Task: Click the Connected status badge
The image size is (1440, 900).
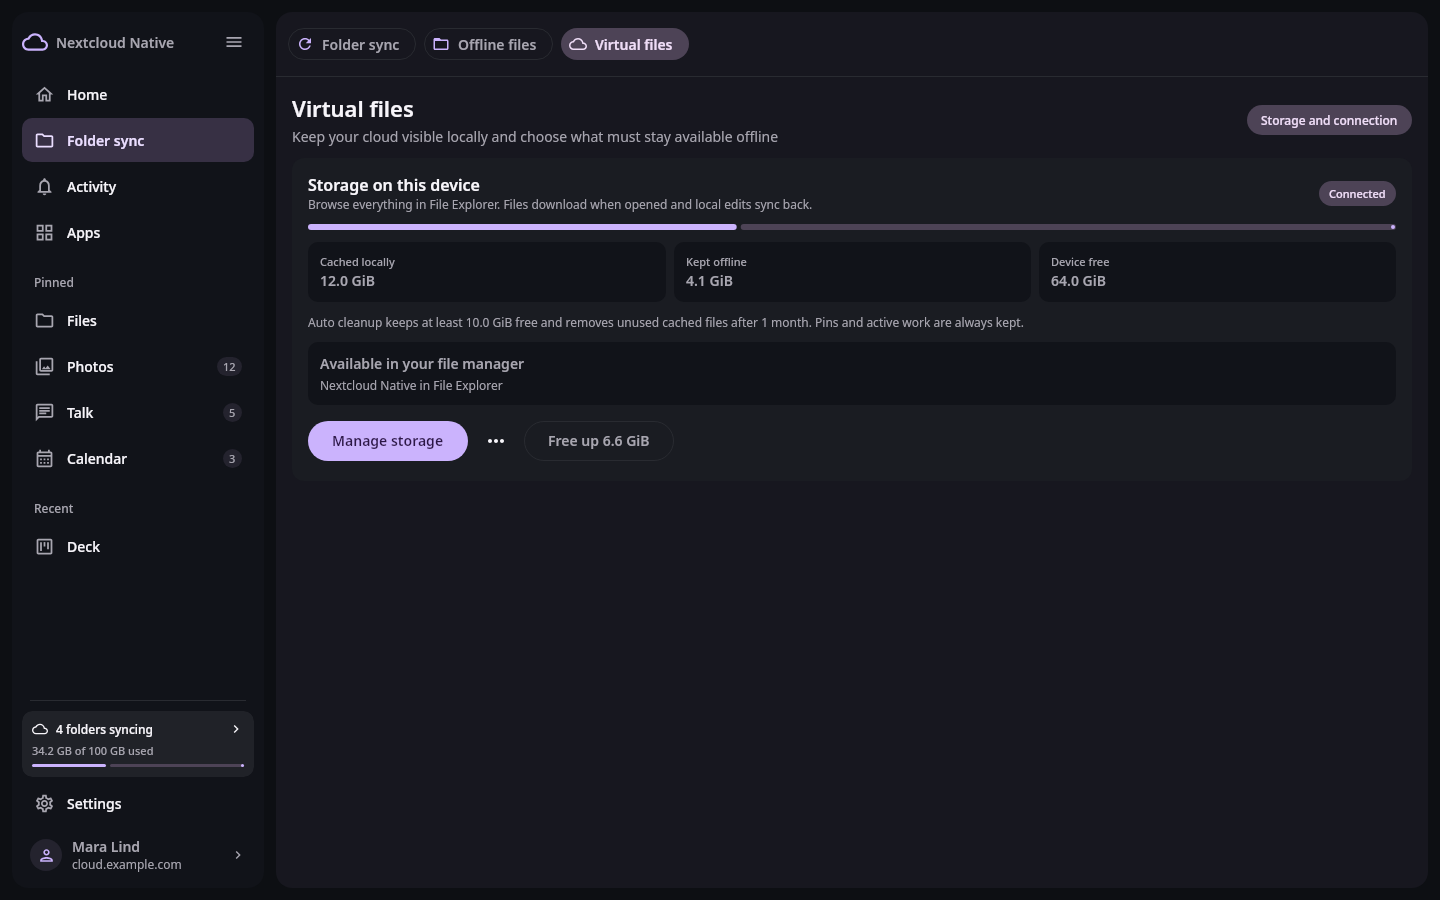Action: click(x=1357, y=194)
